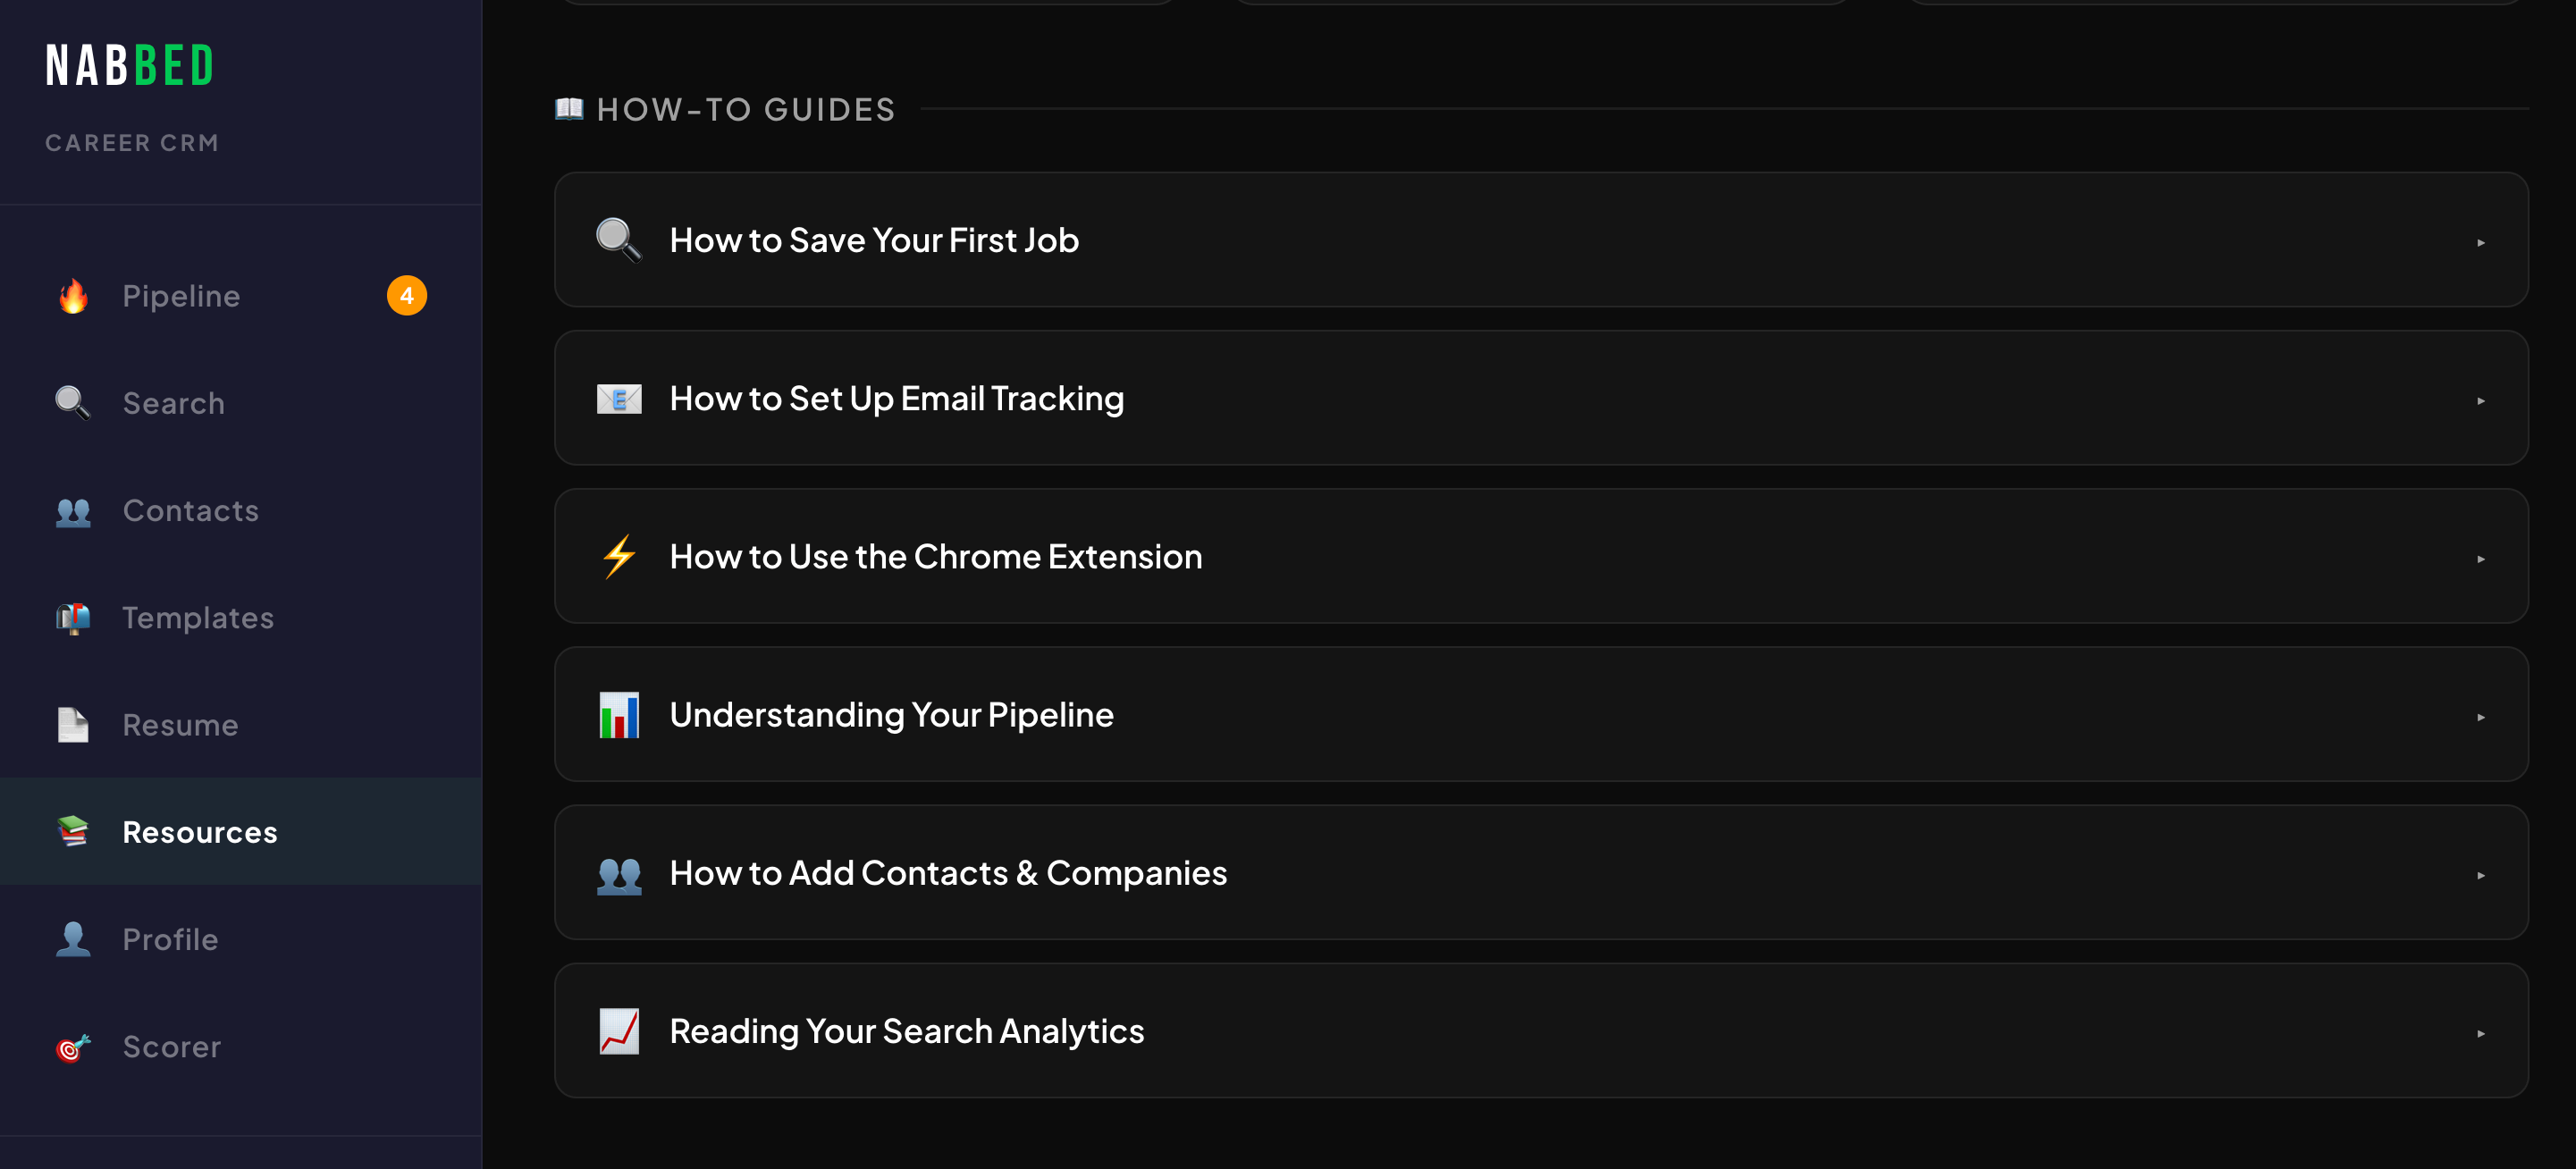Click the magnifying glass icon in sidebar Search
Image resolution: width=2576 pixels, height=1169 pixels.
coord(73,403)
